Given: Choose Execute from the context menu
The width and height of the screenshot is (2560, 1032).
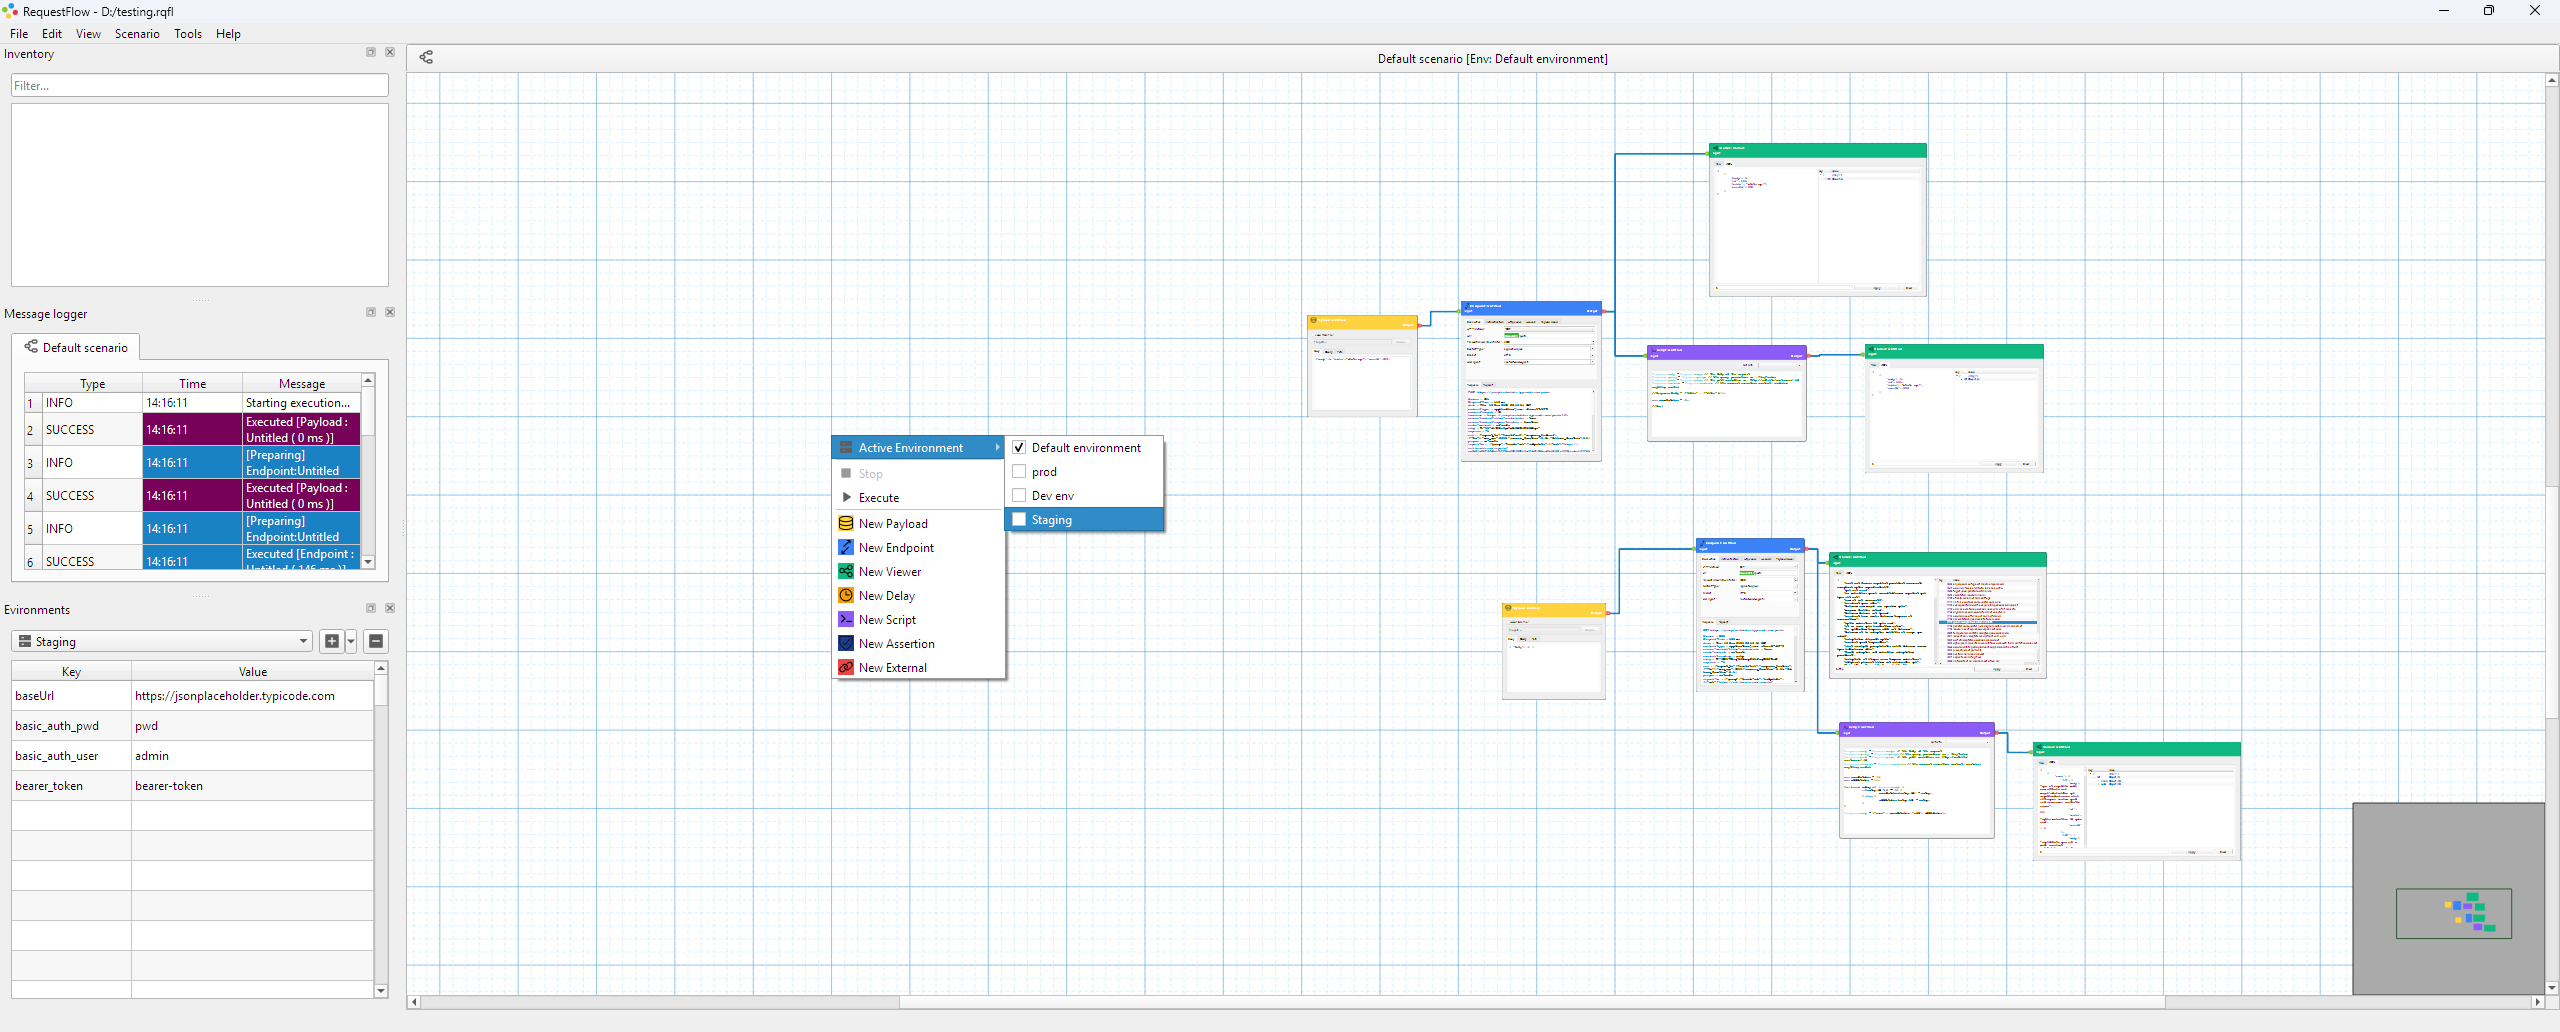Looking at the screenshot, I should coord(878,497).
